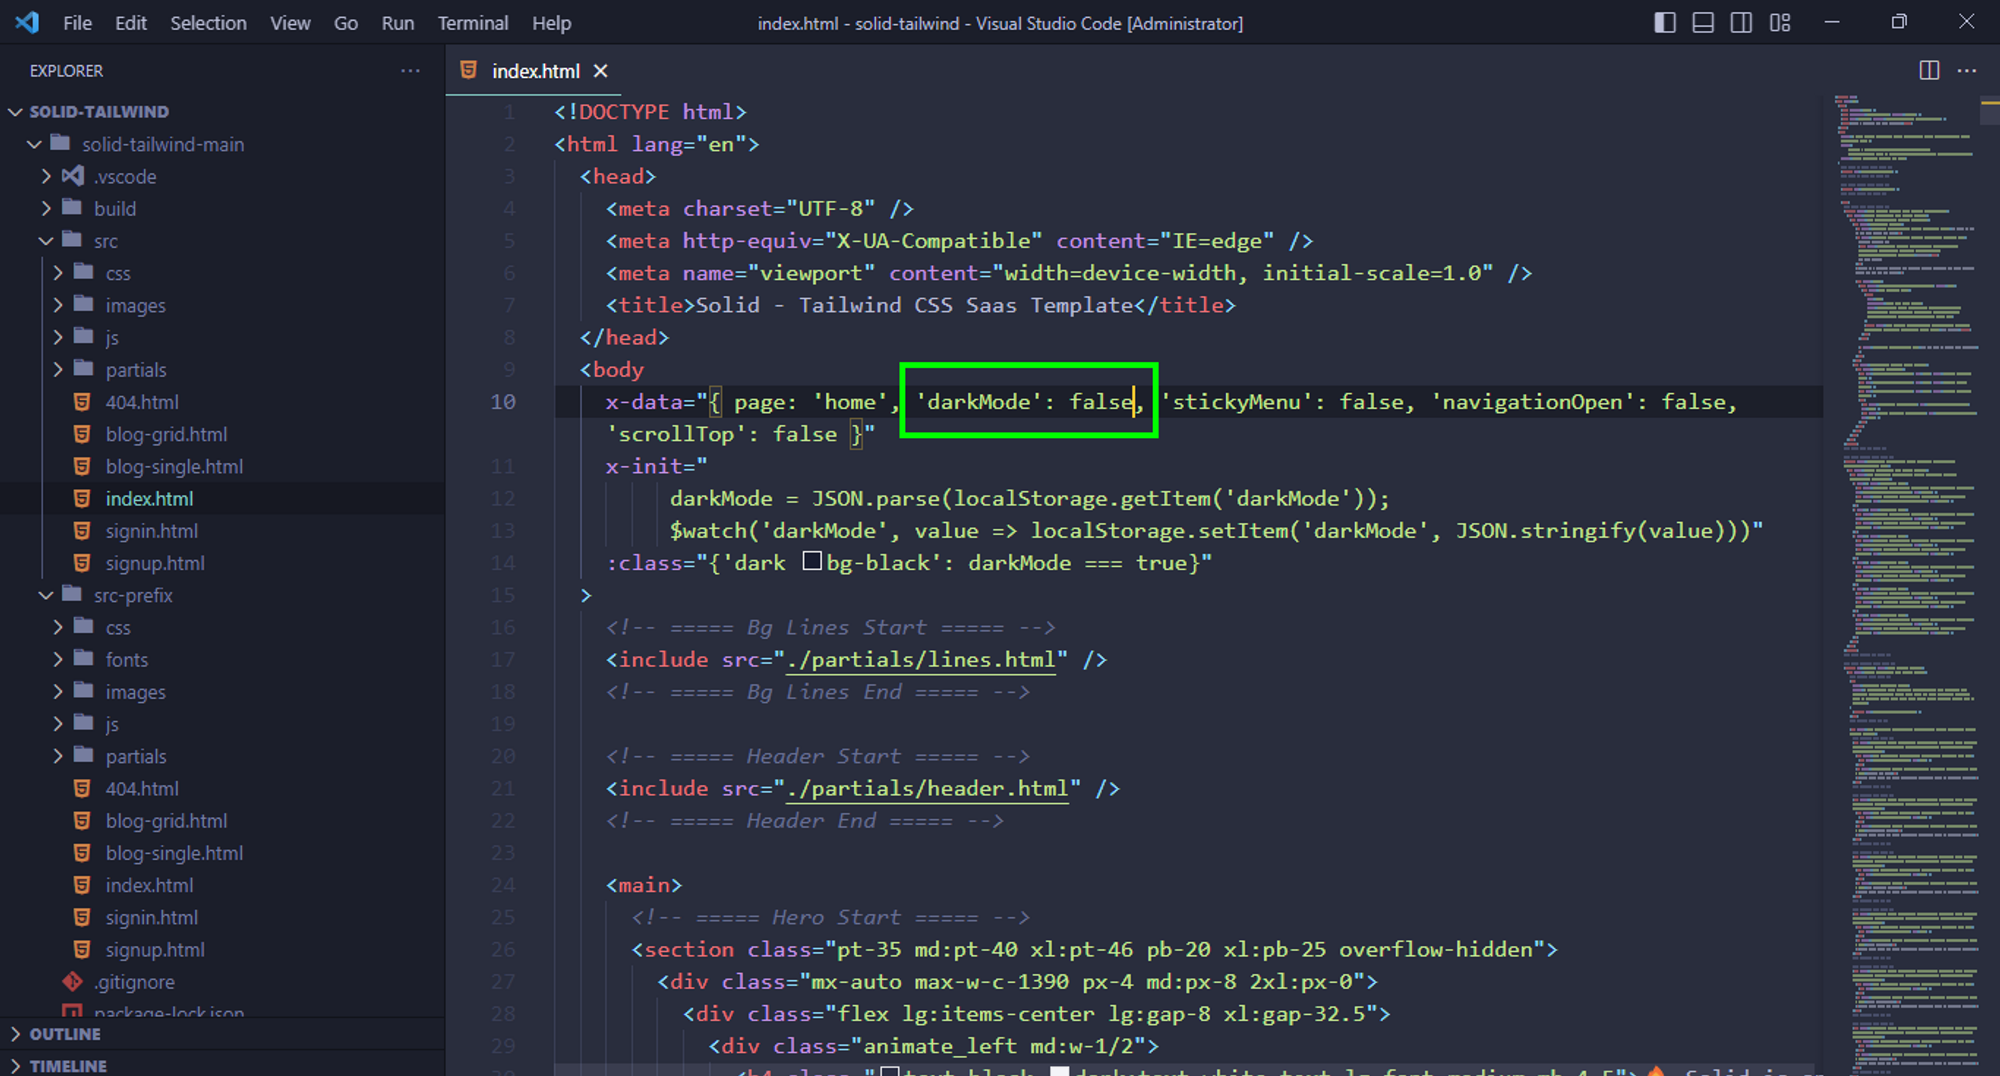Click the editor tab bar More Actions ellipsis
The image size is (2000, 1076).
coord(1966,70)
